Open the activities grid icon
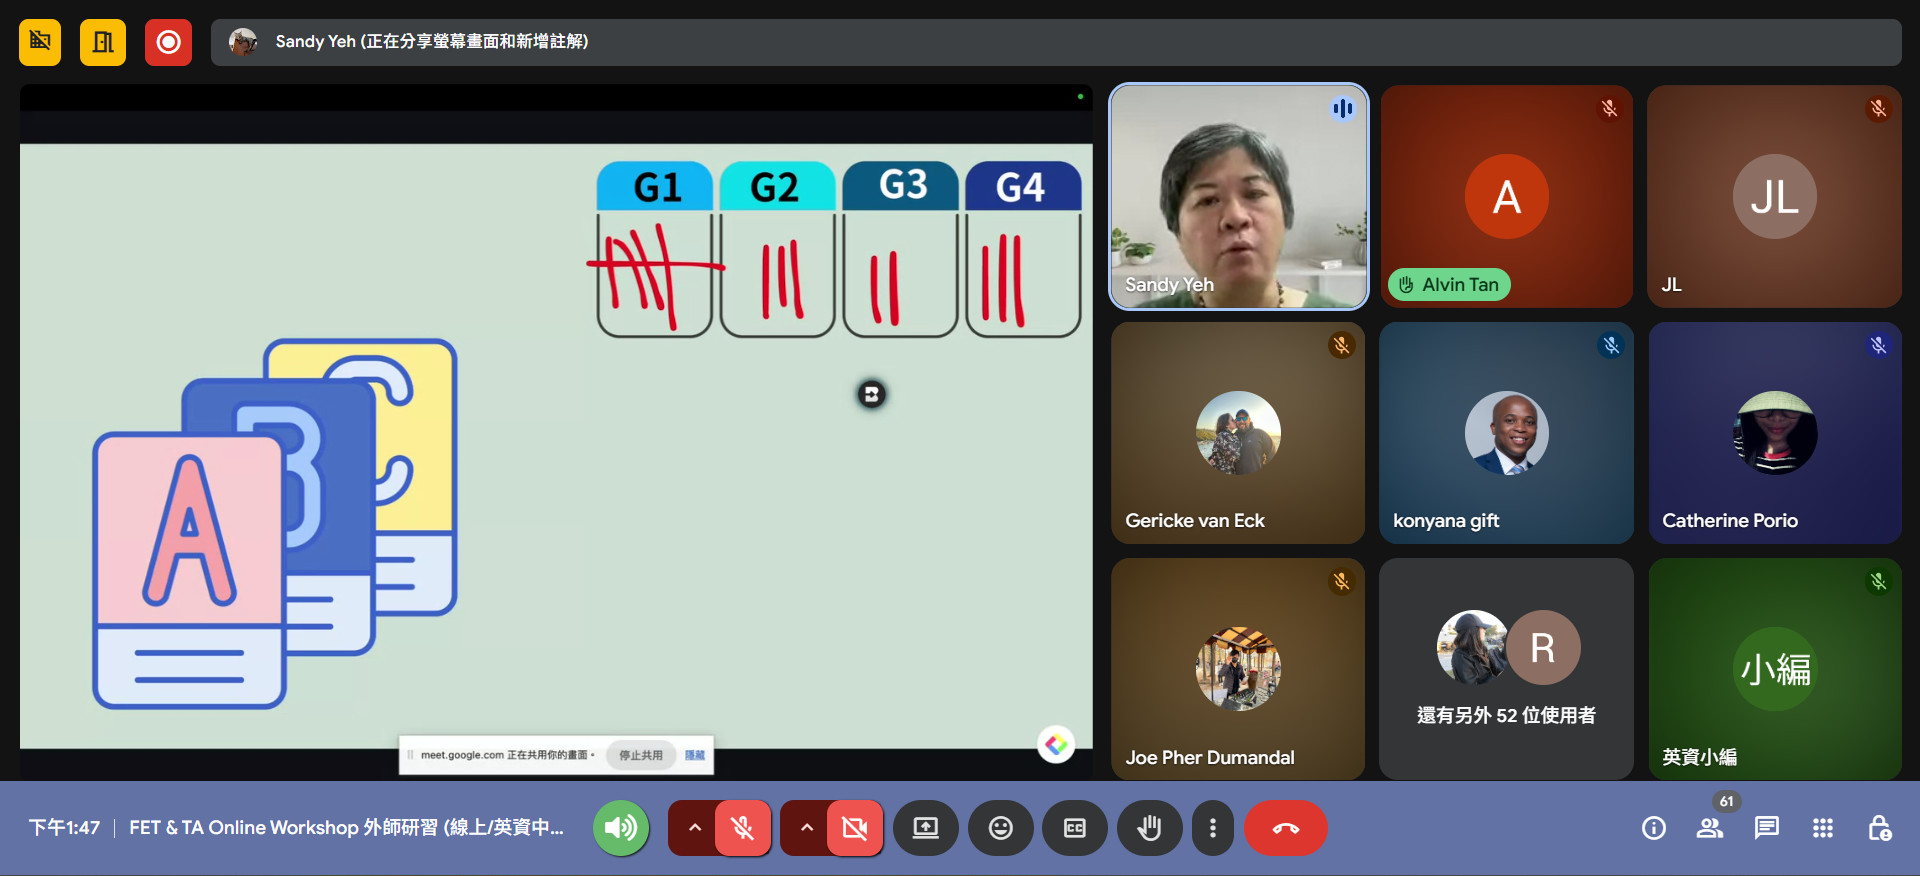This screenshot has height=876, width=1920. pos(1822,828)
